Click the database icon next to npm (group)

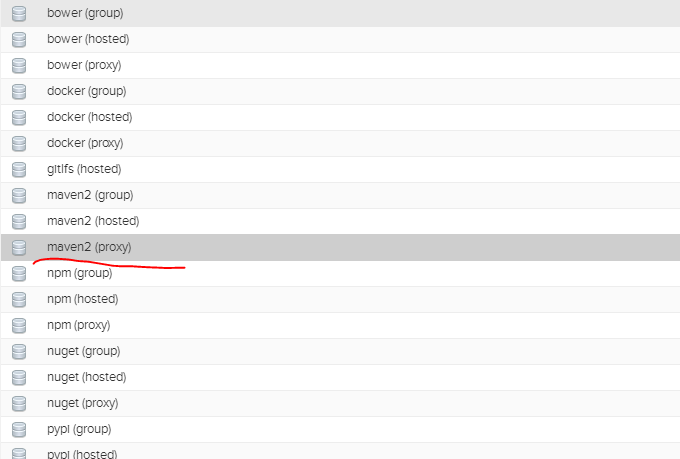tap(19, 274)
